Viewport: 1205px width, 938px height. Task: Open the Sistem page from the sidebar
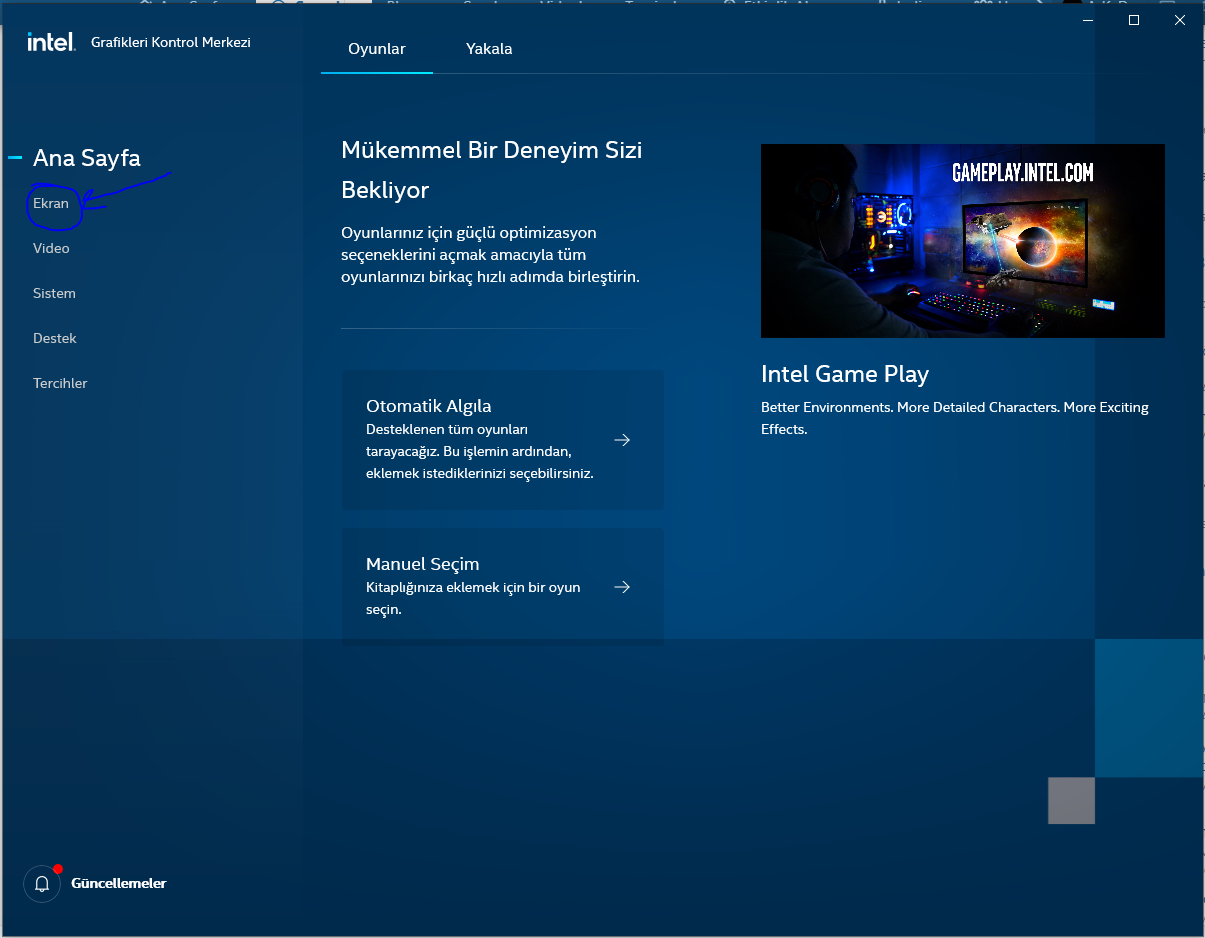[54, 293]
